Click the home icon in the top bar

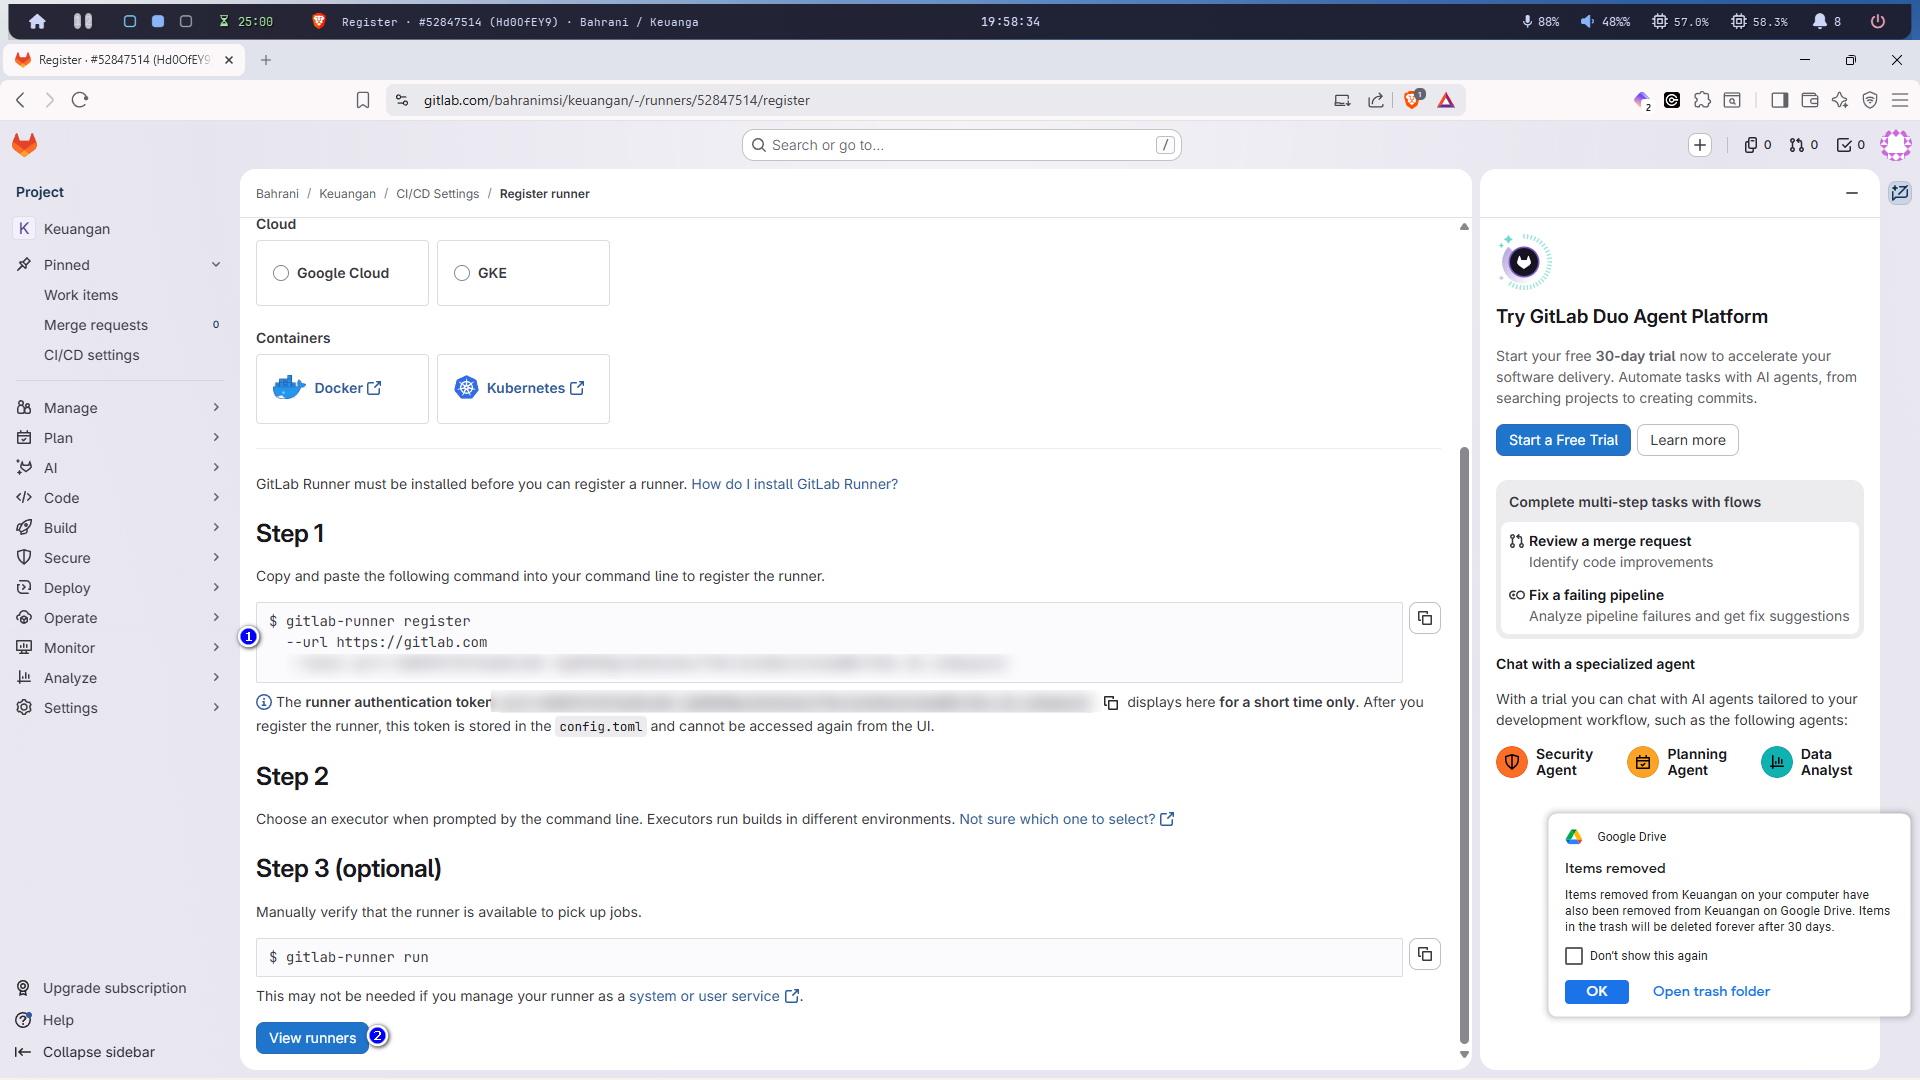37,21
